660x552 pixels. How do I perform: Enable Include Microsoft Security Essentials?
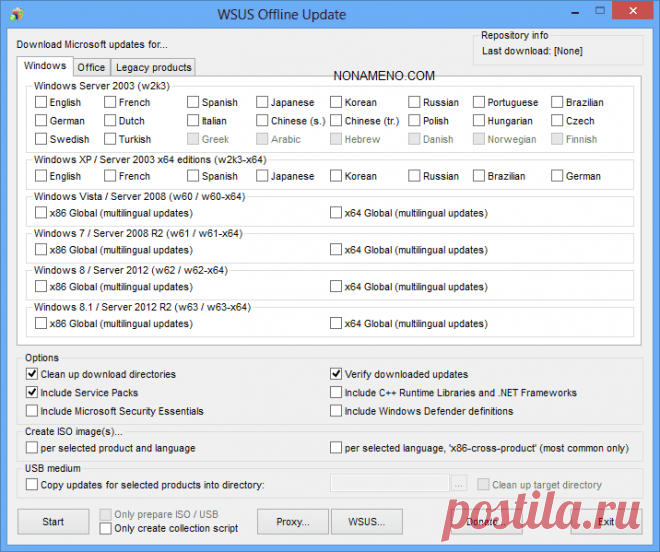32,411
